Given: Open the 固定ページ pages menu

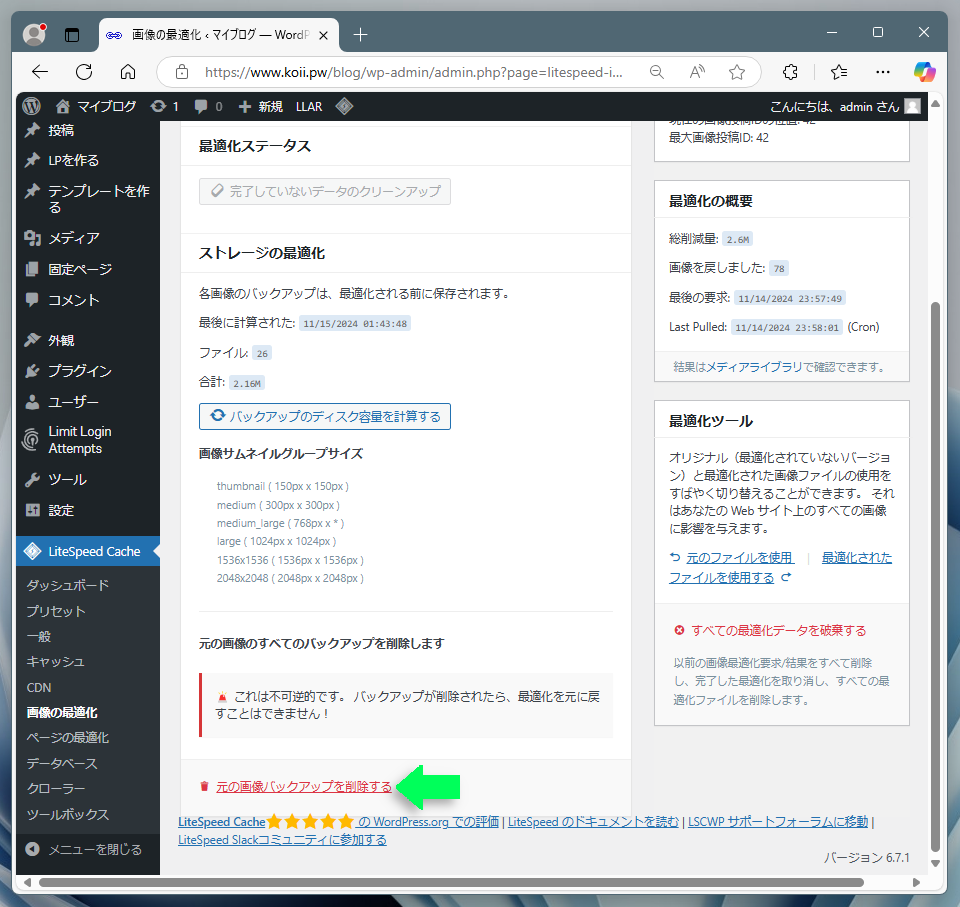Looking at the screenshot, I should (x=88, y=269).
